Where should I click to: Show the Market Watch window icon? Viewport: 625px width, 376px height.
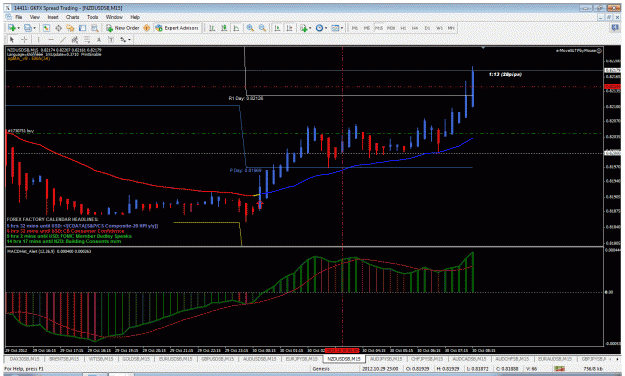46,28
